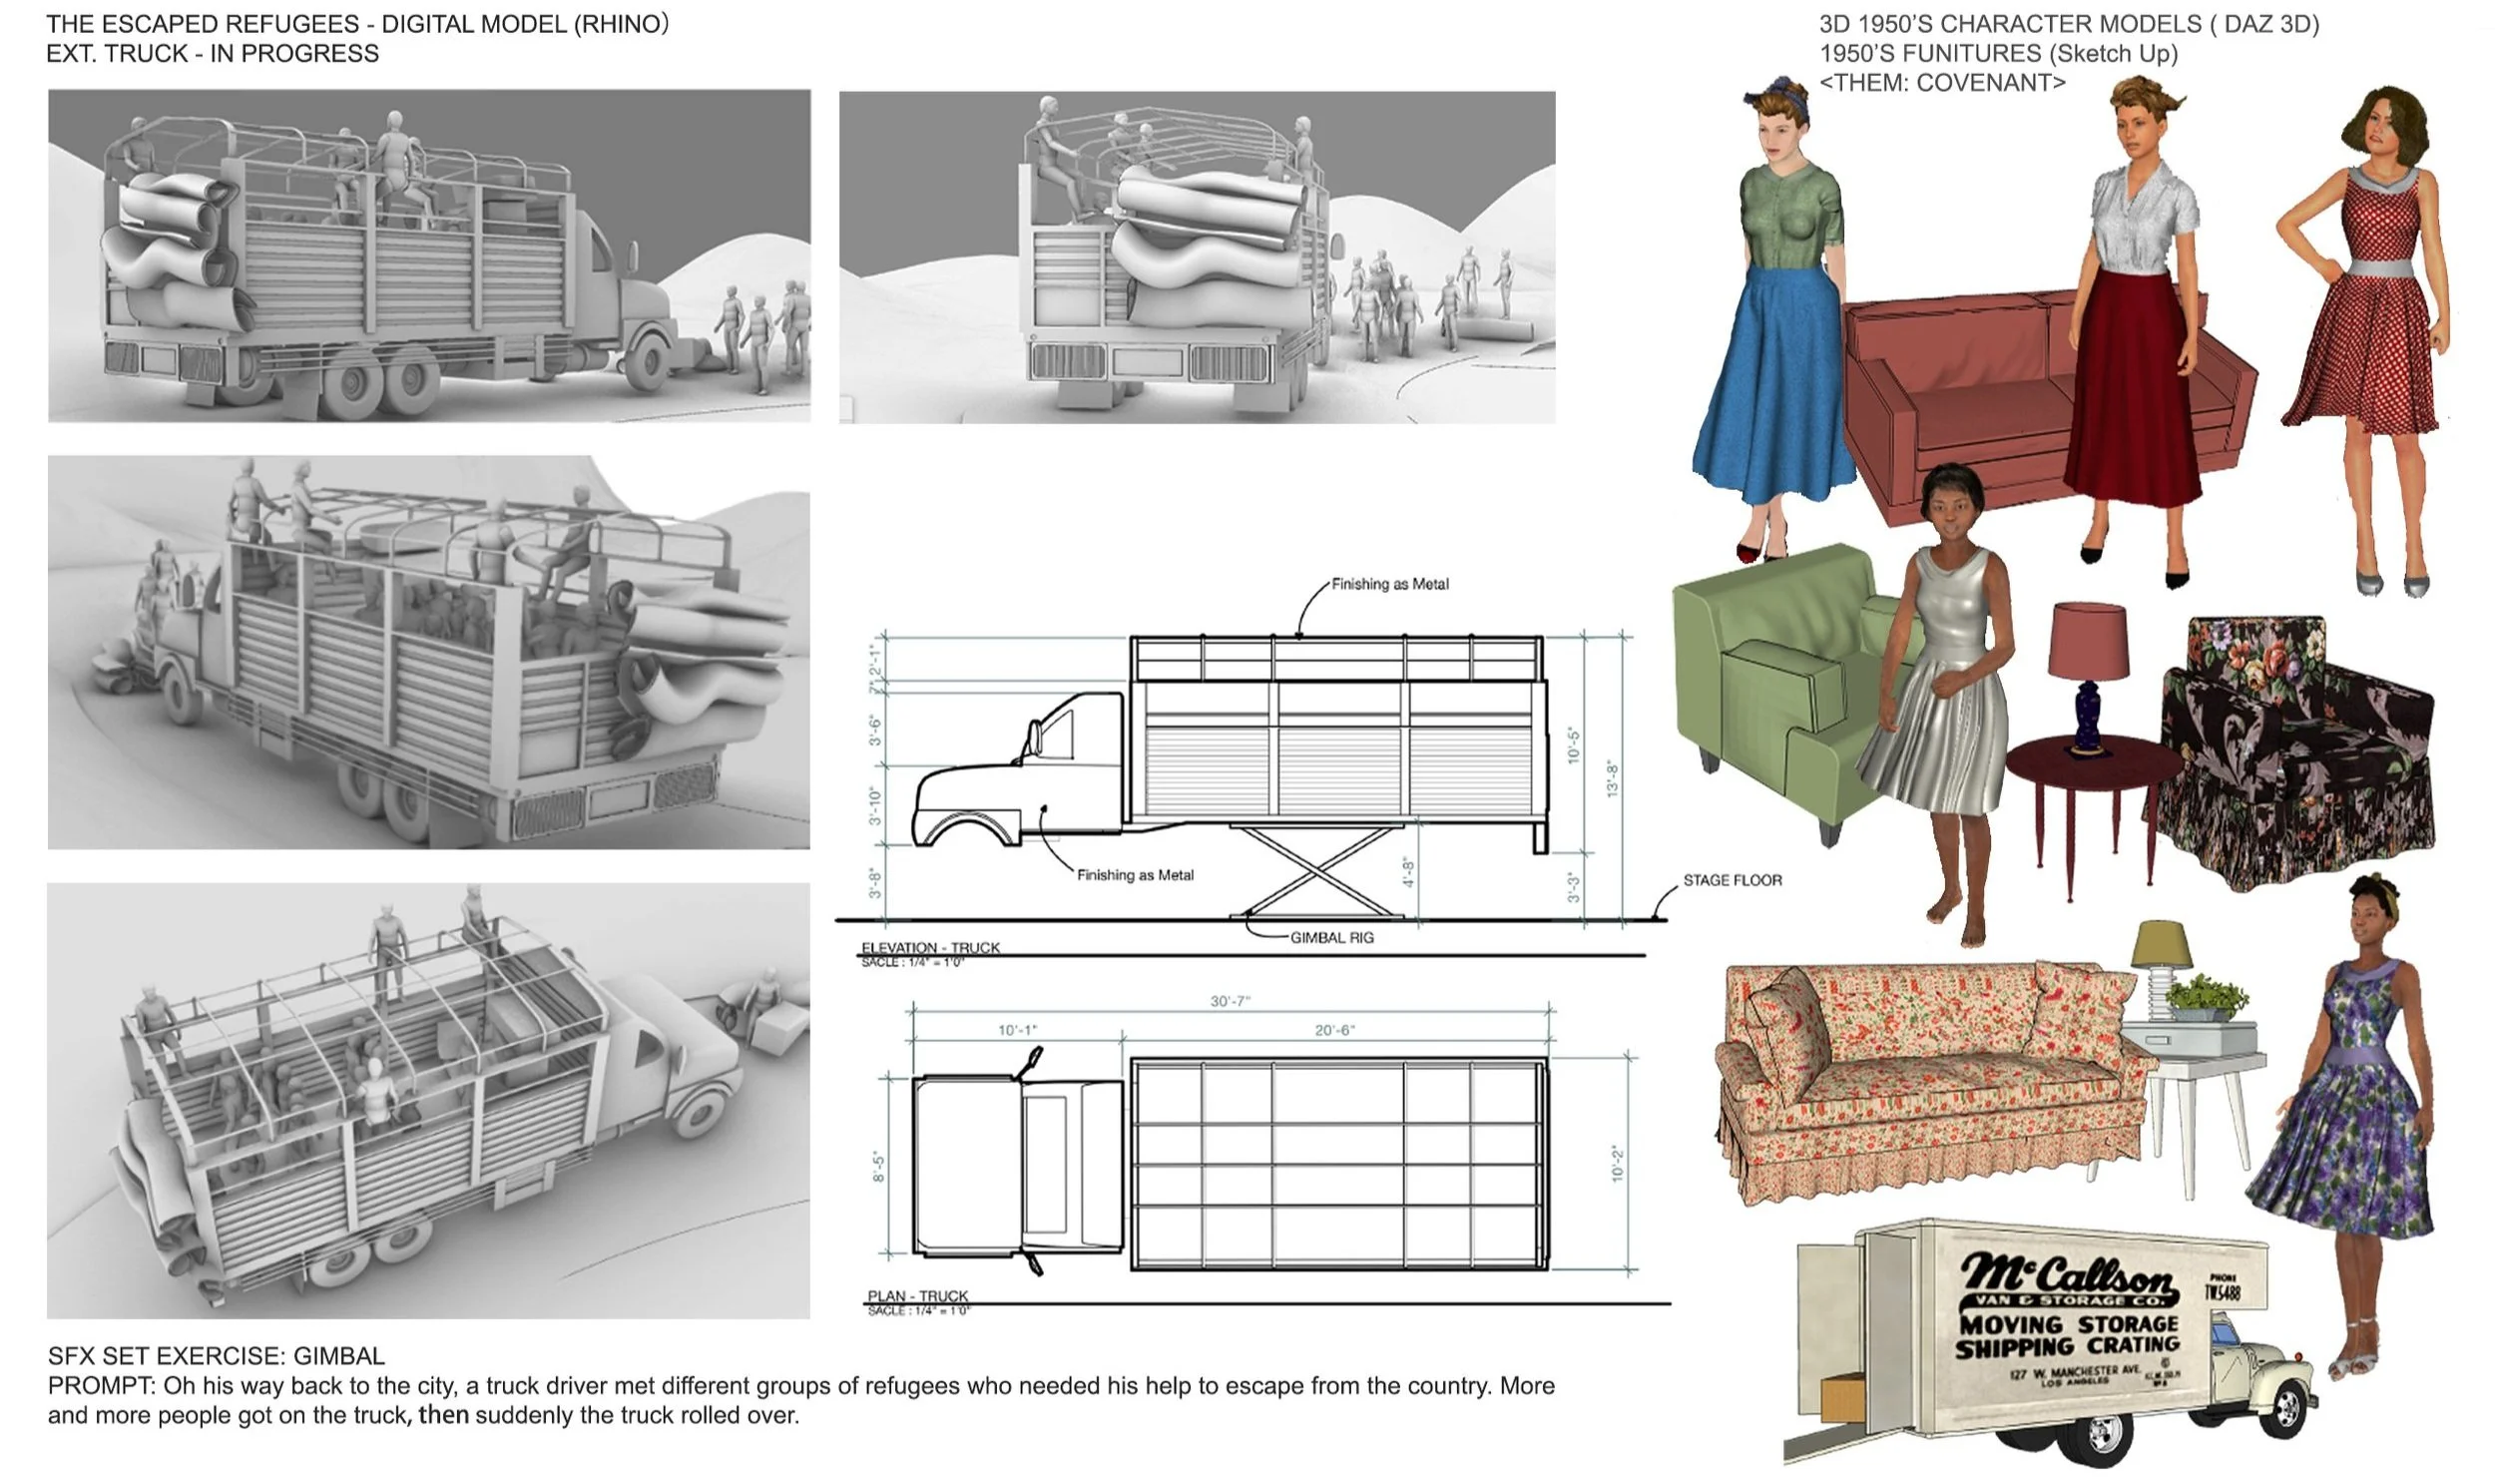Image resolution: width=2495 pixels, height=1484 pixels.
Task: Select the 'PLAN - TRUCK' drawing title
Action: click(917, 1296)
